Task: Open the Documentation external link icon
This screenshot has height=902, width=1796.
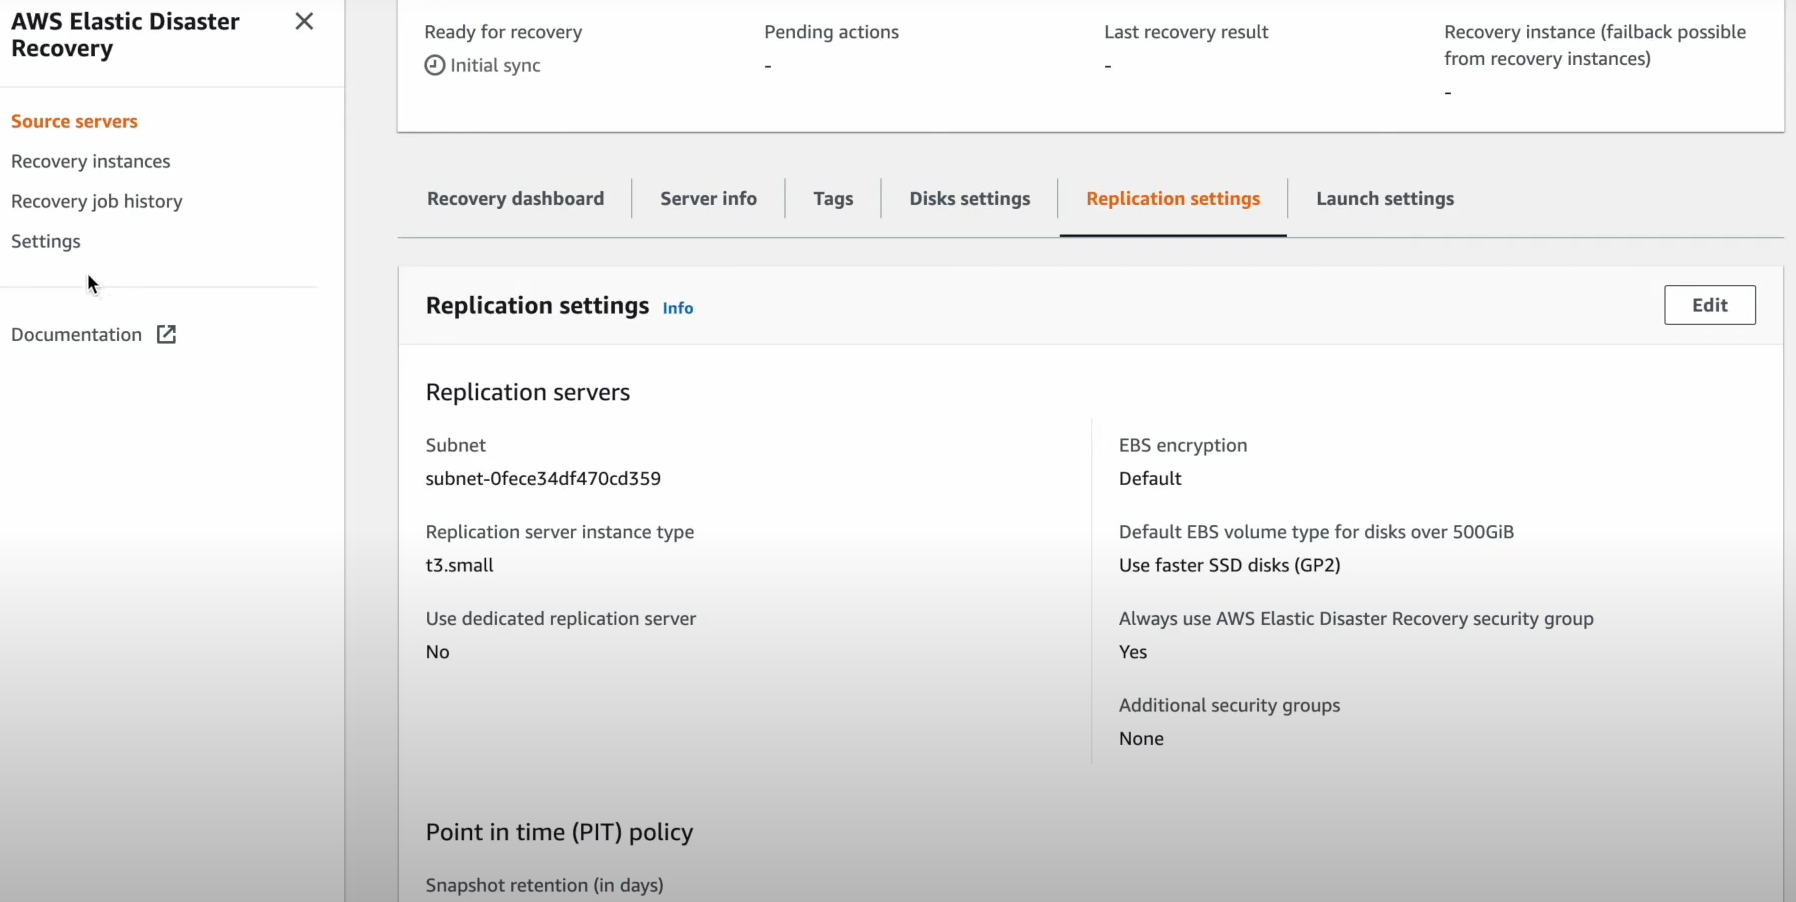Action: [x=167, y=335]
